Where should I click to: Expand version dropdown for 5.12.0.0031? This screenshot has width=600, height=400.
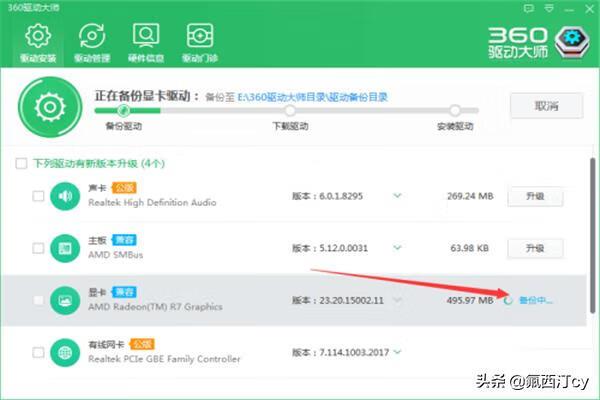(x=397, y=248)
